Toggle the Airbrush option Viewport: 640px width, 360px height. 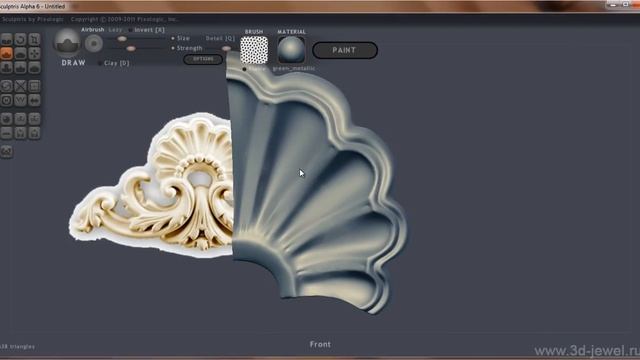[x=93, y=30]
